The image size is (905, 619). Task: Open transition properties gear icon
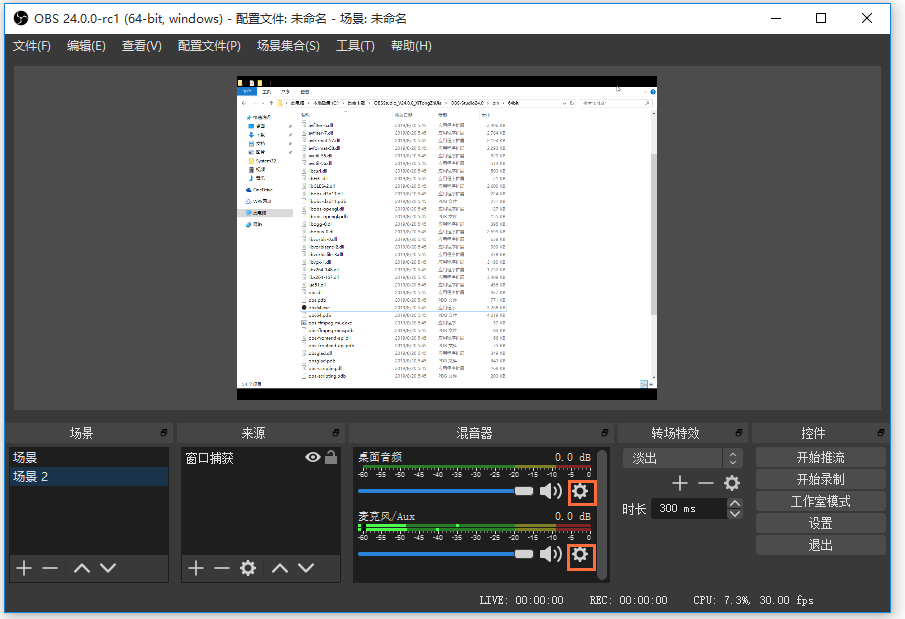pyautogui.click(x=732, y=483)
